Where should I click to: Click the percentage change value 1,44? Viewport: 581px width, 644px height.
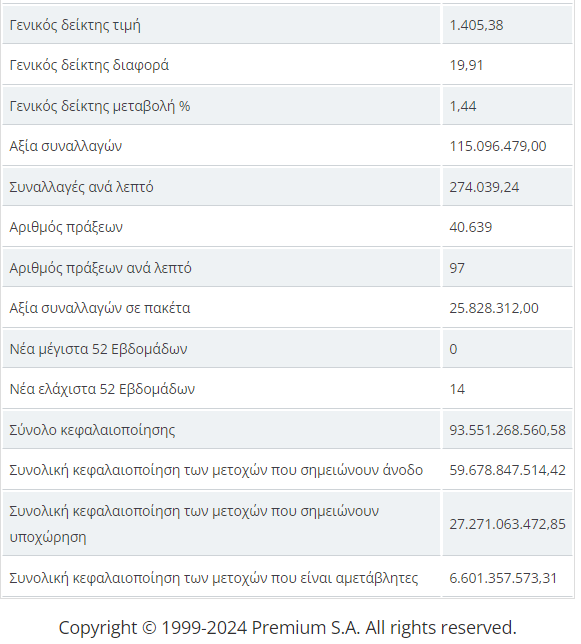pos(463,106)
